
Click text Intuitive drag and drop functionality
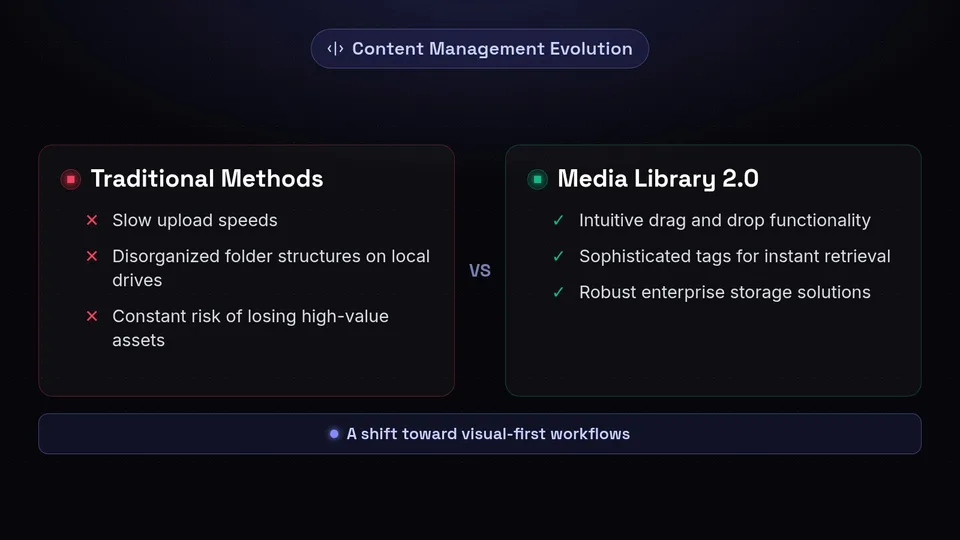(725, 220)
